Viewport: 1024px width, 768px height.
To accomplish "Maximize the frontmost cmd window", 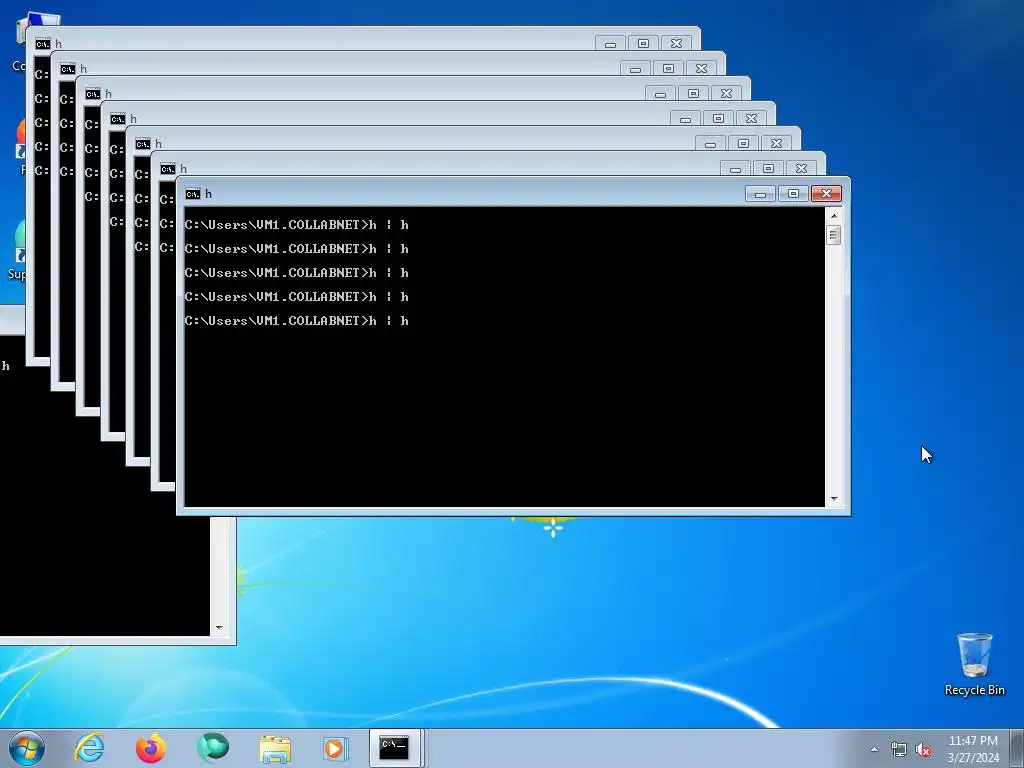I will (x=793, y=194).
